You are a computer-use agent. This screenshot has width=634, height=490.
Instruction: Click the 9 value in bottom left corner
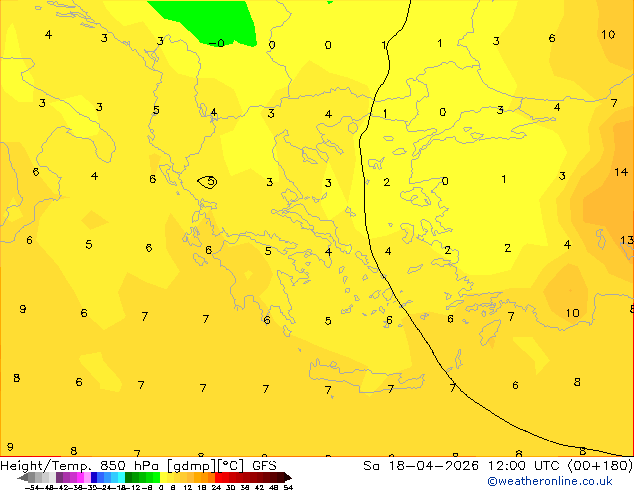click(10, 447)
